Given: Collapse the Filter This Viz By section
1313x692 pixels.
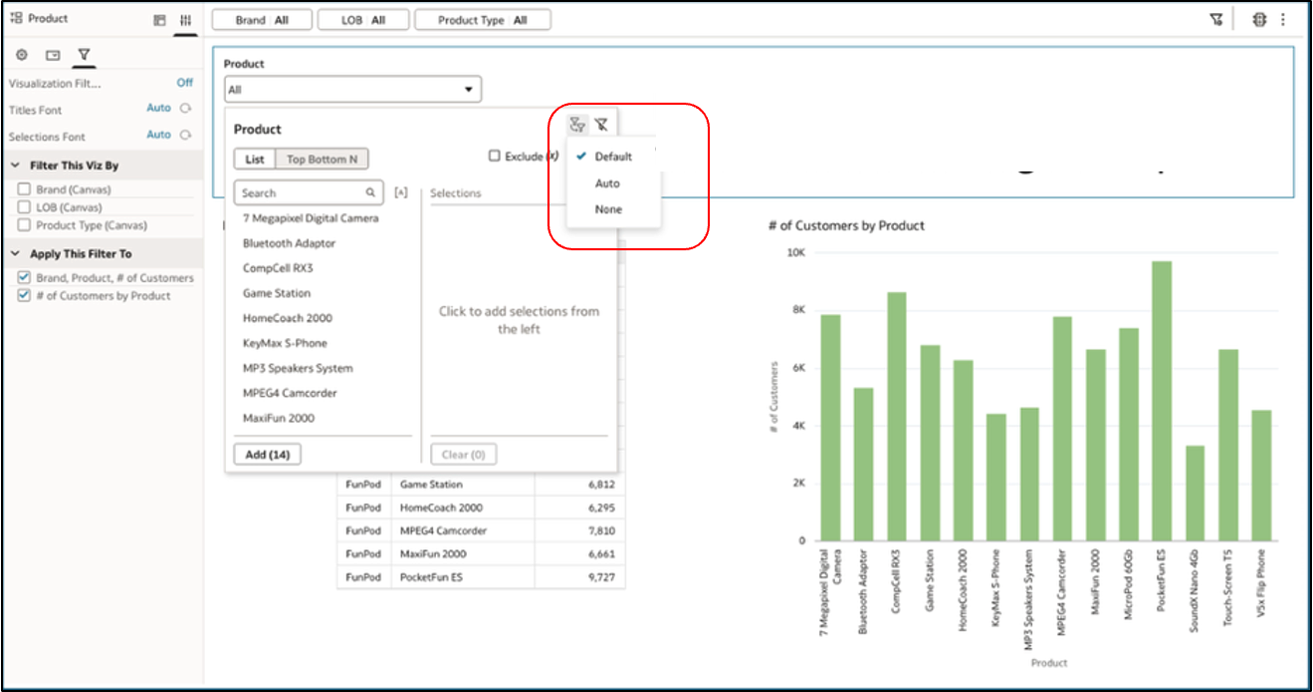Looking at the screenshot, I should (17, 166).
